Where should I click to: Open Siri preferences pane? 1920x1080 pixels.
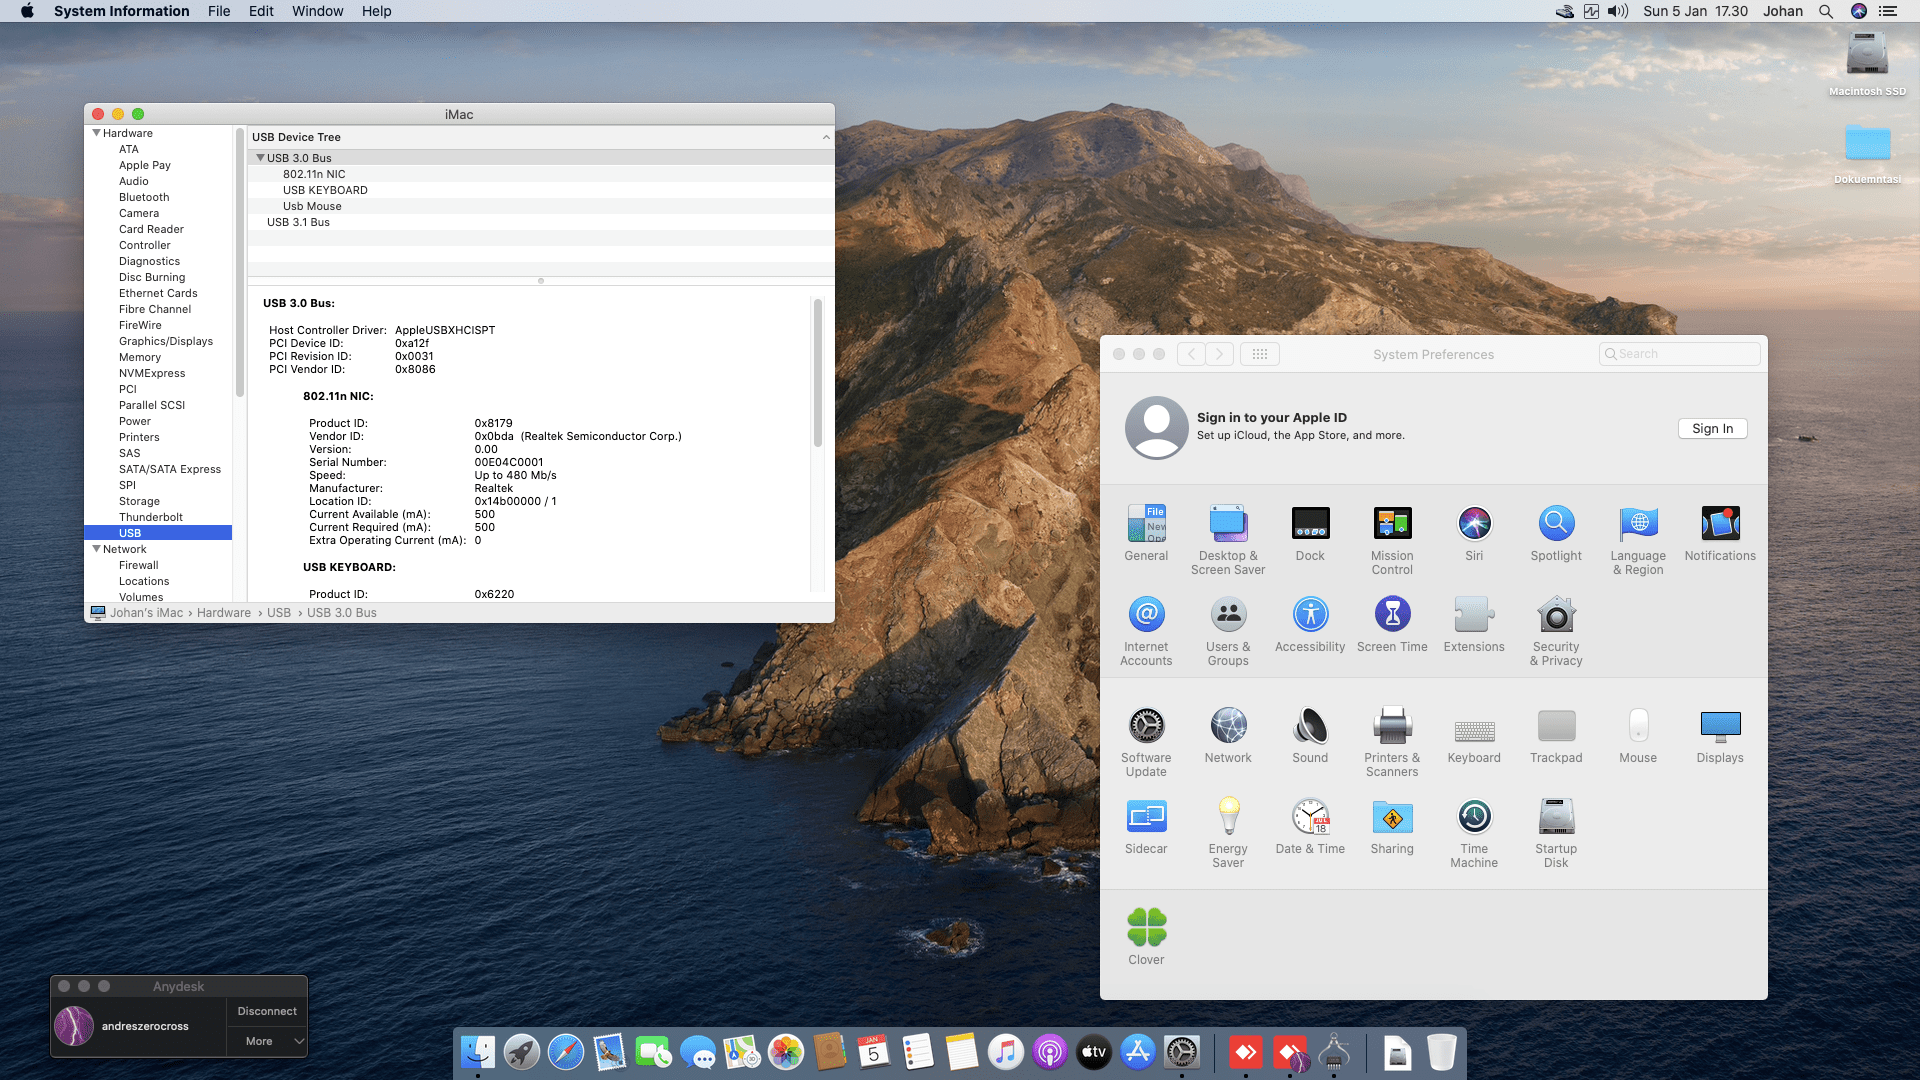pyautogui.click(x=1474, y=533)
